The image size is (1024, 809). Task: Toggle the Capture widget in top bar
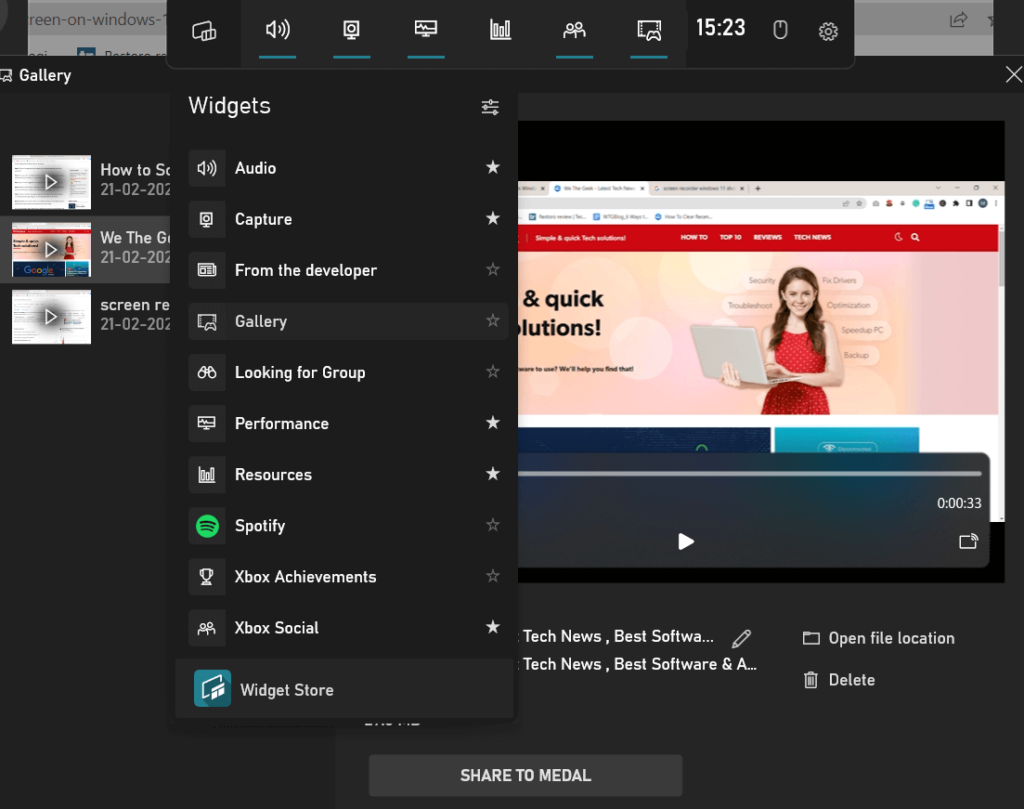point(351,30)
